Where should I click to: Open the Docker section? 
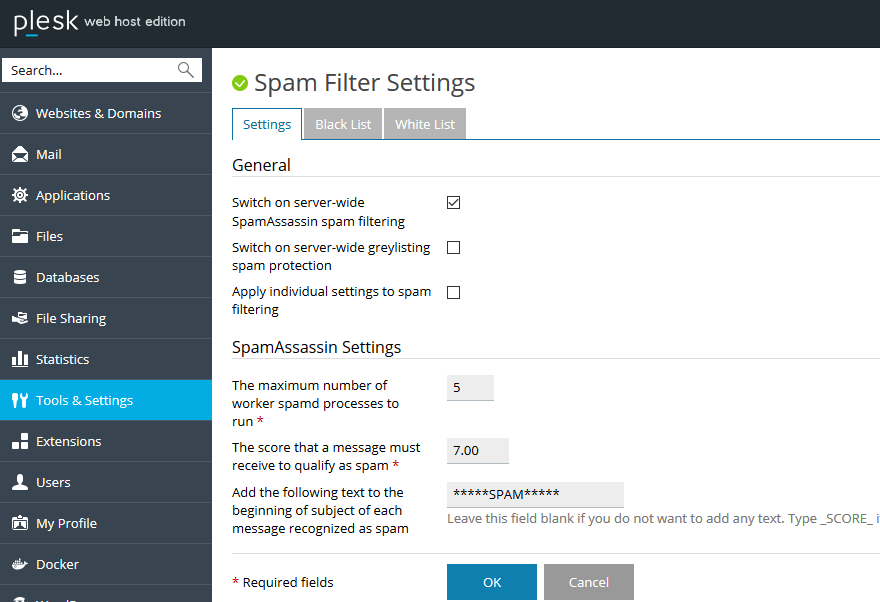pos(106,564)
